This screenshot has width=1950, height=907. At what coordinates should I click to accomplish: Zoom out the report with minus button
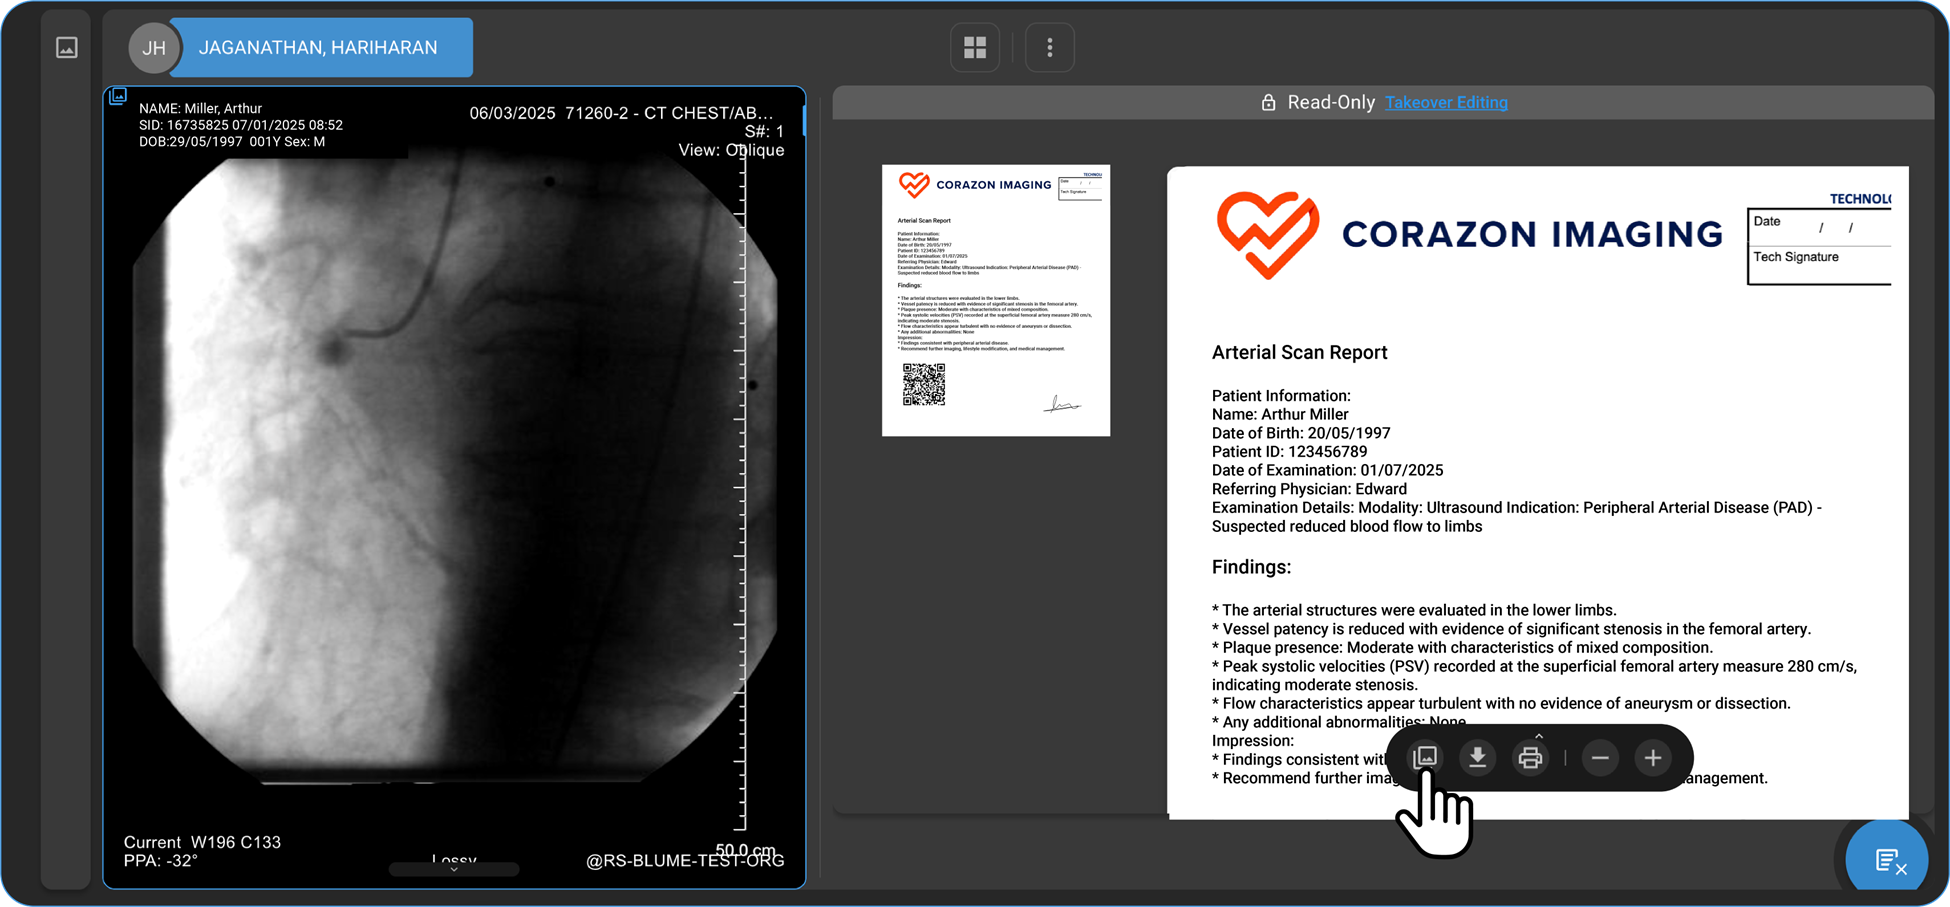pyautogui.click(x=1600, y=758)
